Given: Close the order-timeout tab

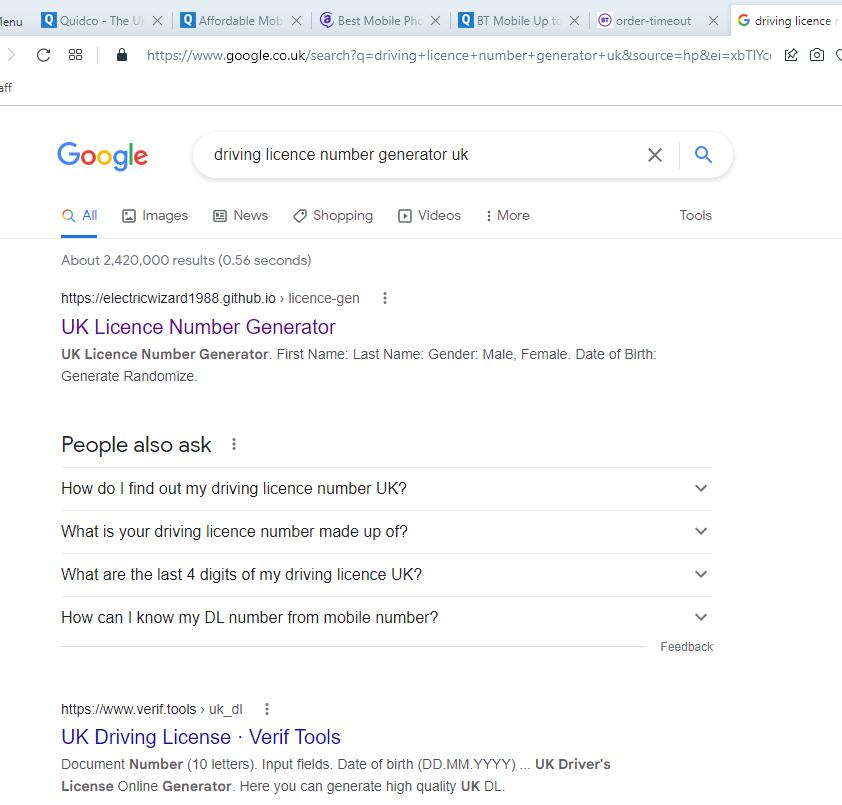Looking at the screenshot, I should 714,21.
